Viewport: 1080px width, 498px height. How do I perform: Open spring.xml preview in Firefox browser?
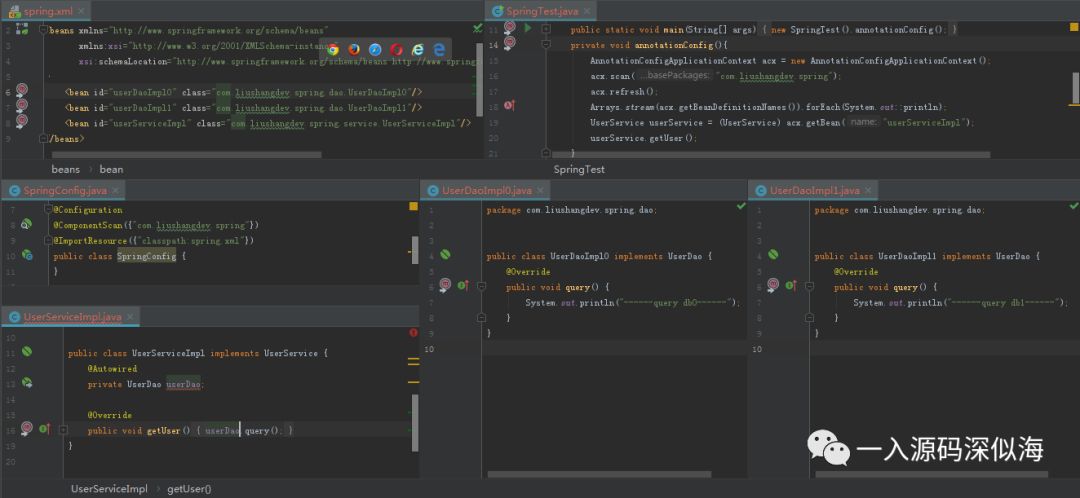354,50
